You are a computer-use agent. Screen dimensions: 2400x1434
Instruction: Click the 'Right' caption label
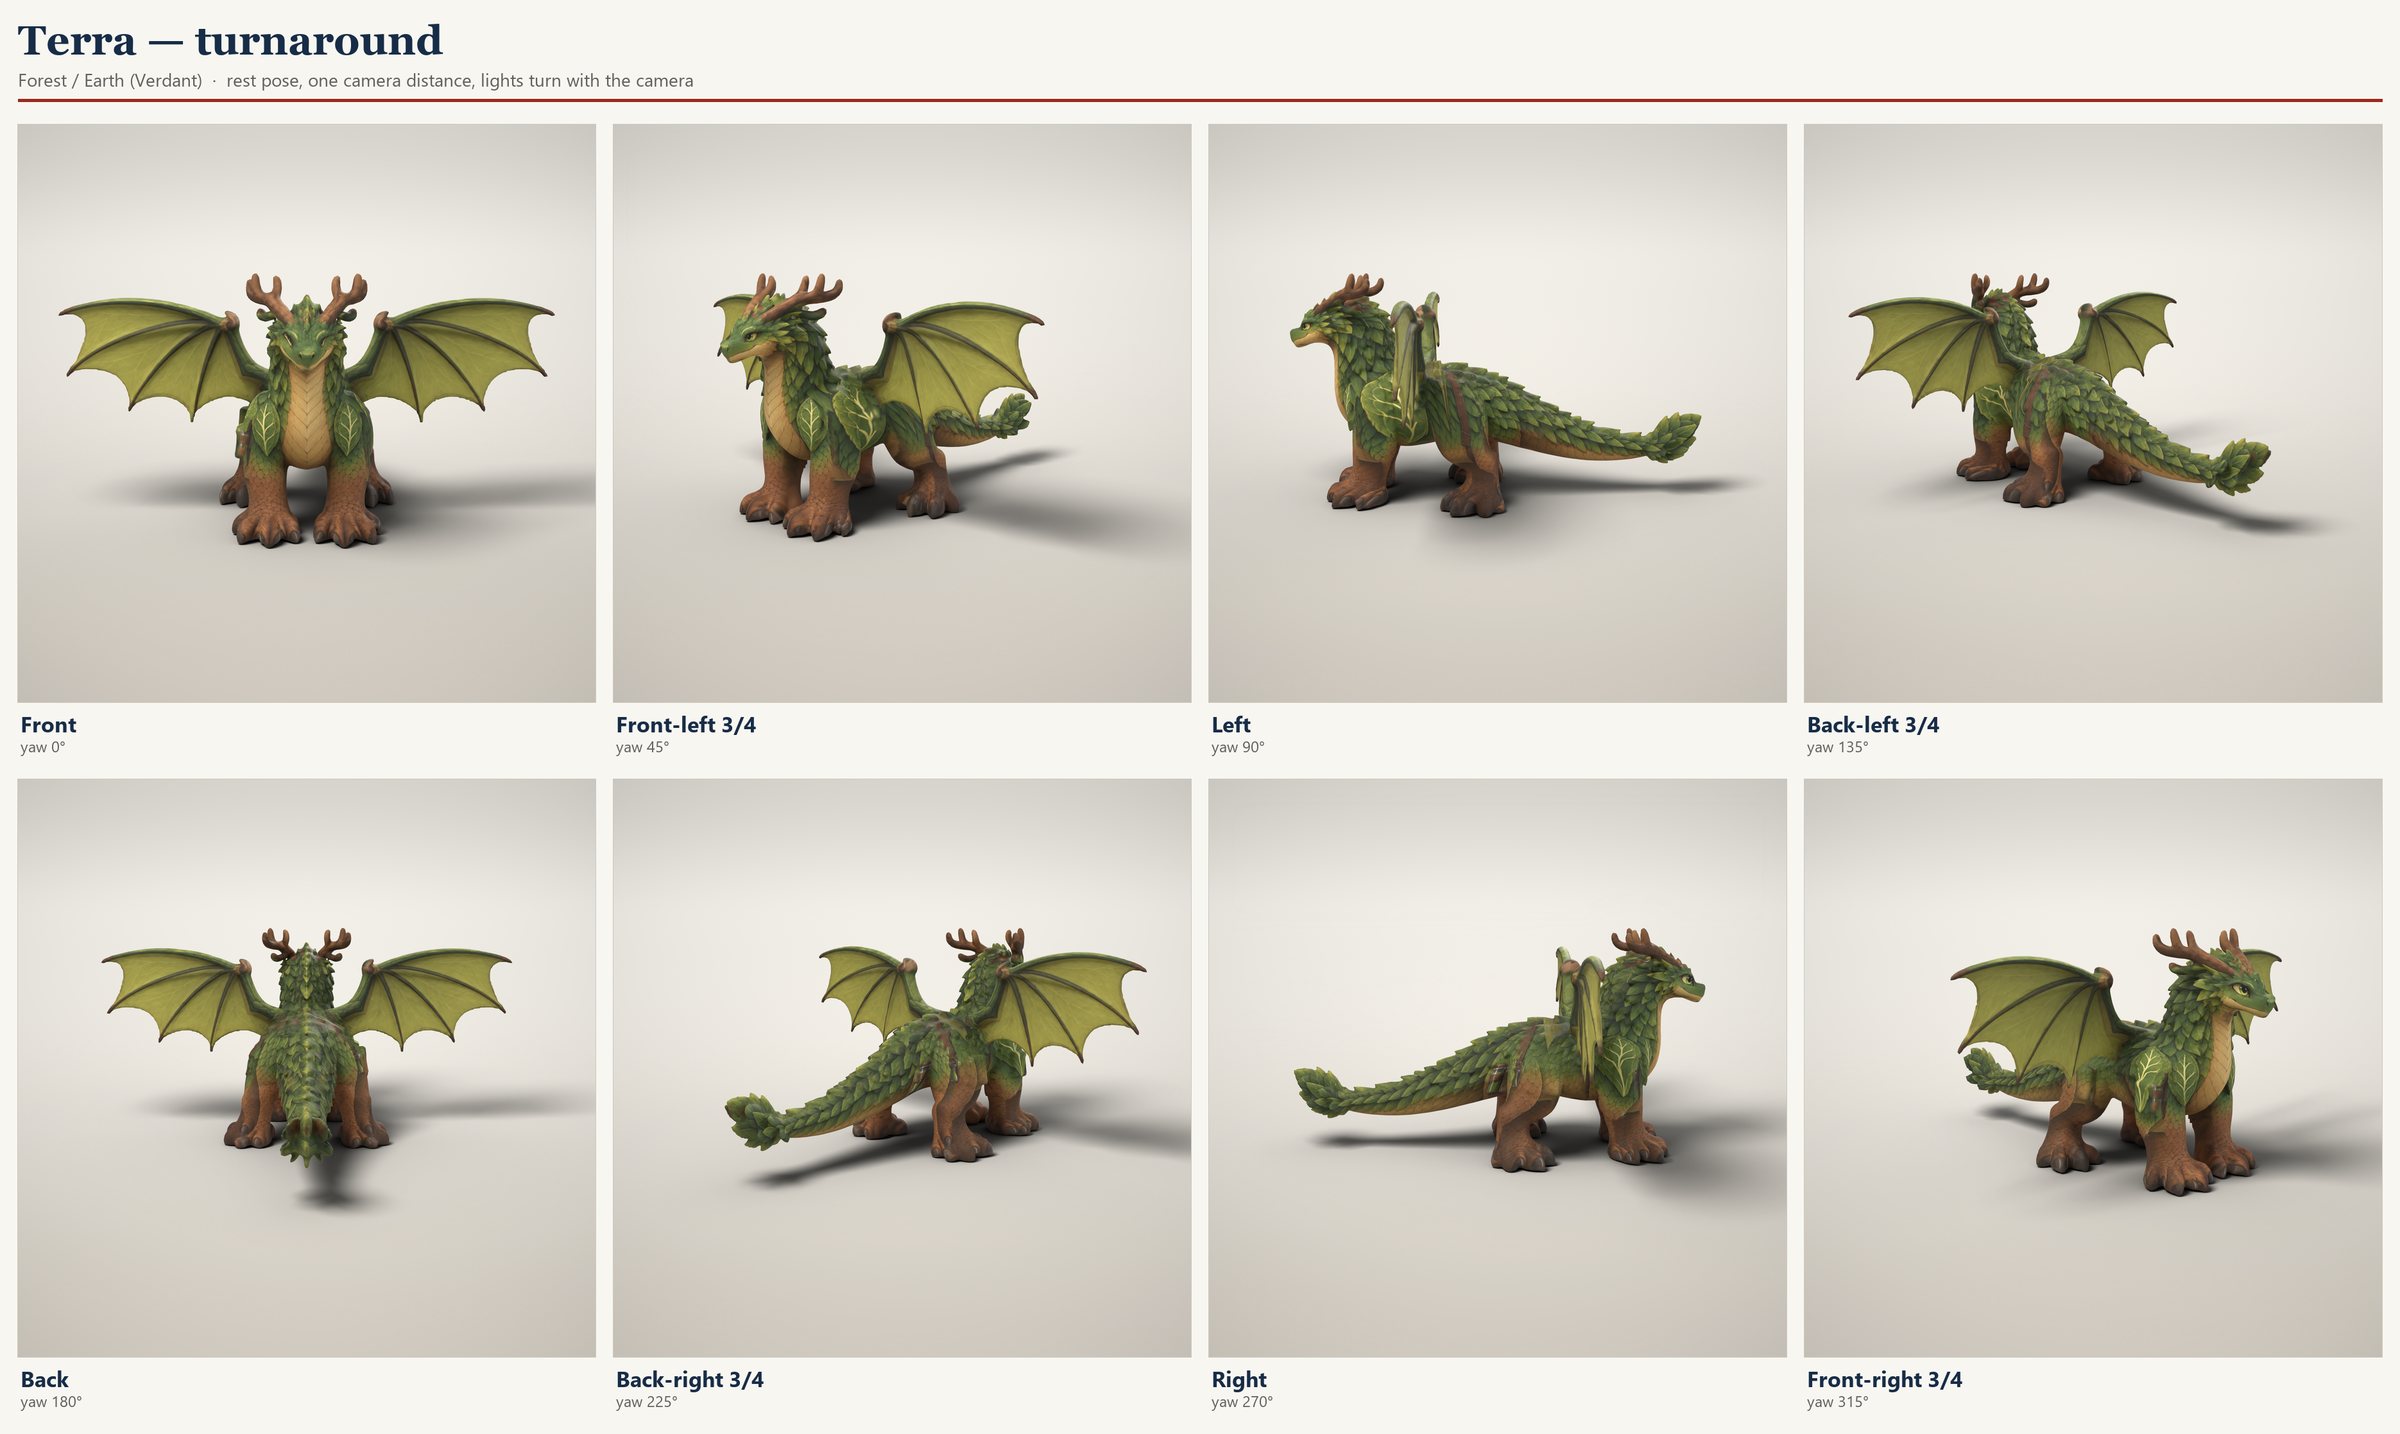tap(1239, 1380)
